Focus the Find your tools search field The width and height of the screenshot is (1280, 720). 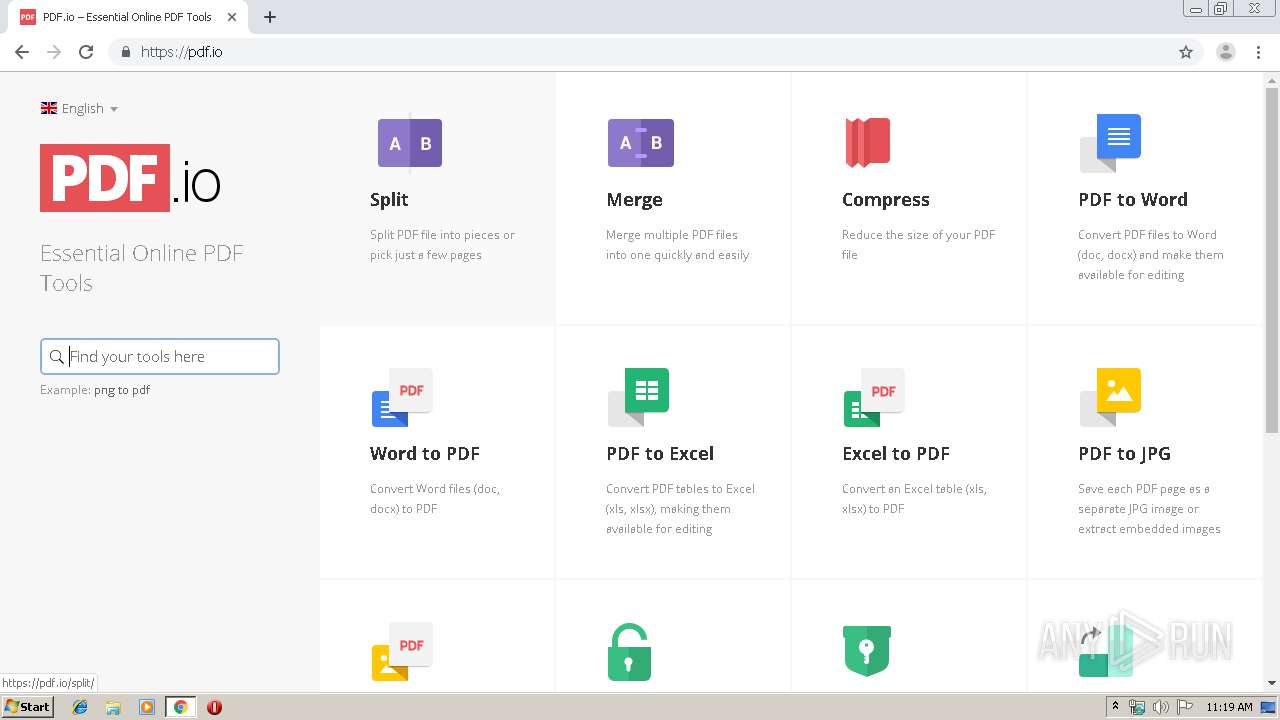click(x=160, y=357)
